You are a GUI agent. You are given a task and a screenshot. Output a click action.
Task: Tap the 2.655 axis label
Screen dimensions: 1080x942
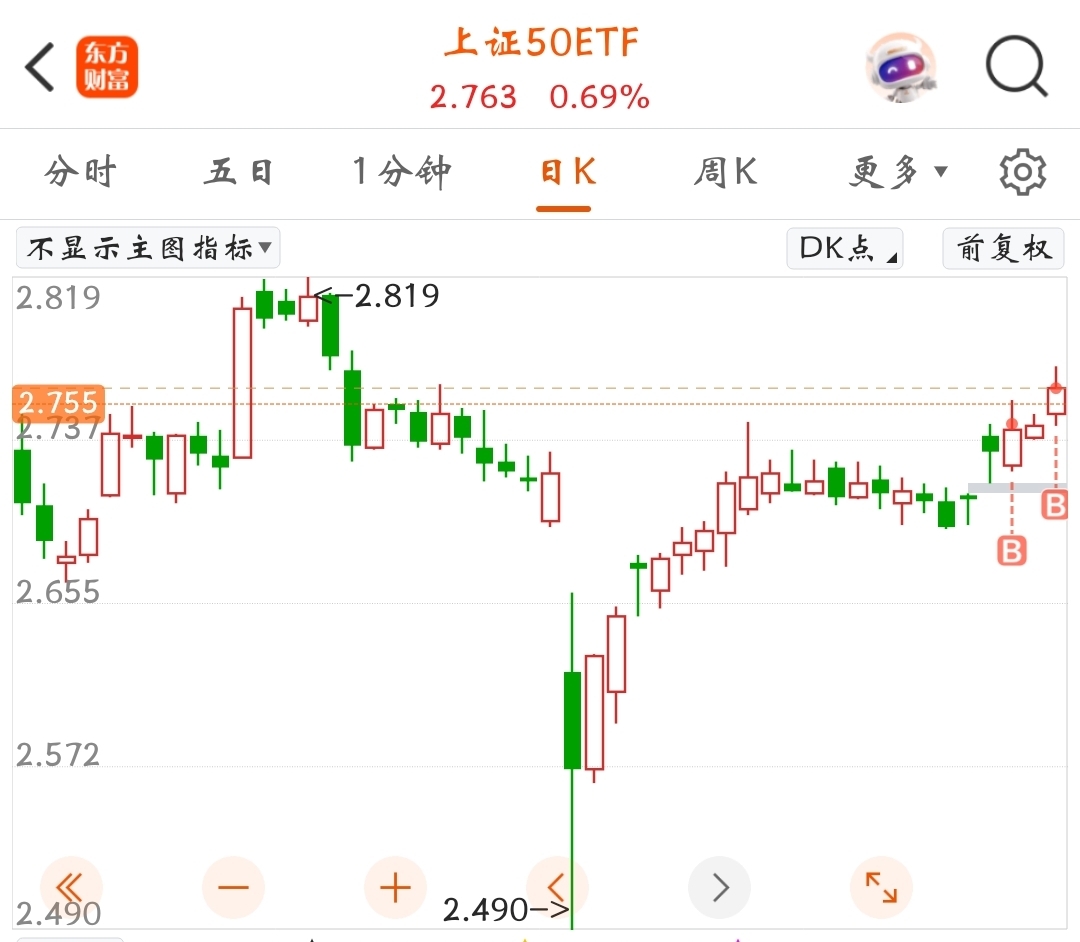pyautogui.click(x=58, y=592)
